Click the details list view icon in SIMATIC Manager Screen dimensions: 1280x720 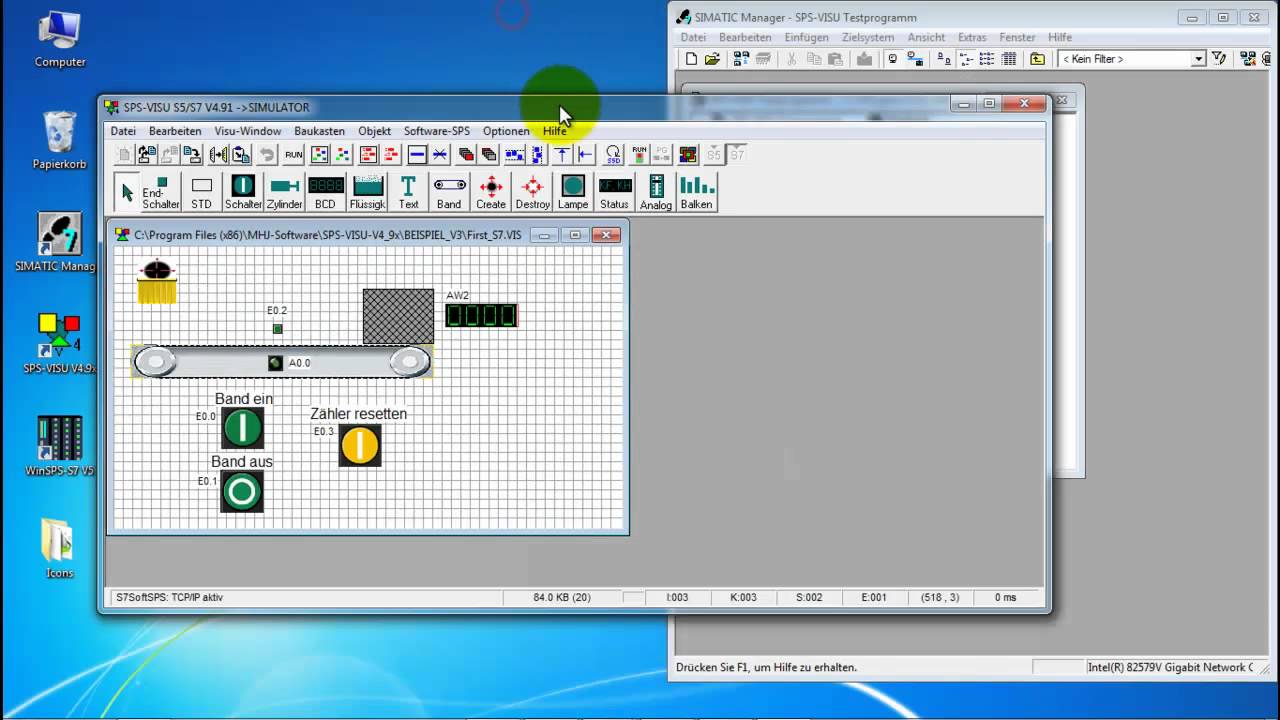pyautogui.click(x=1009, y=59)
